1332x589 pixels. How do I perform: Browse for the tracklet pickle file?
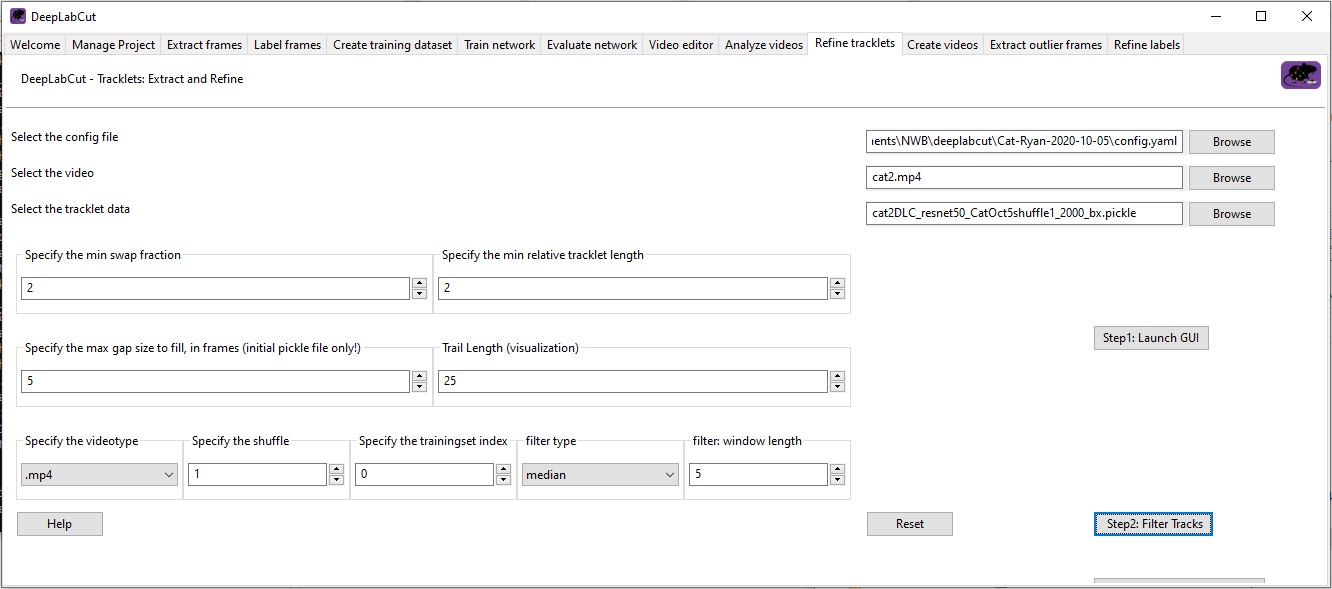tap(1231, 213)
